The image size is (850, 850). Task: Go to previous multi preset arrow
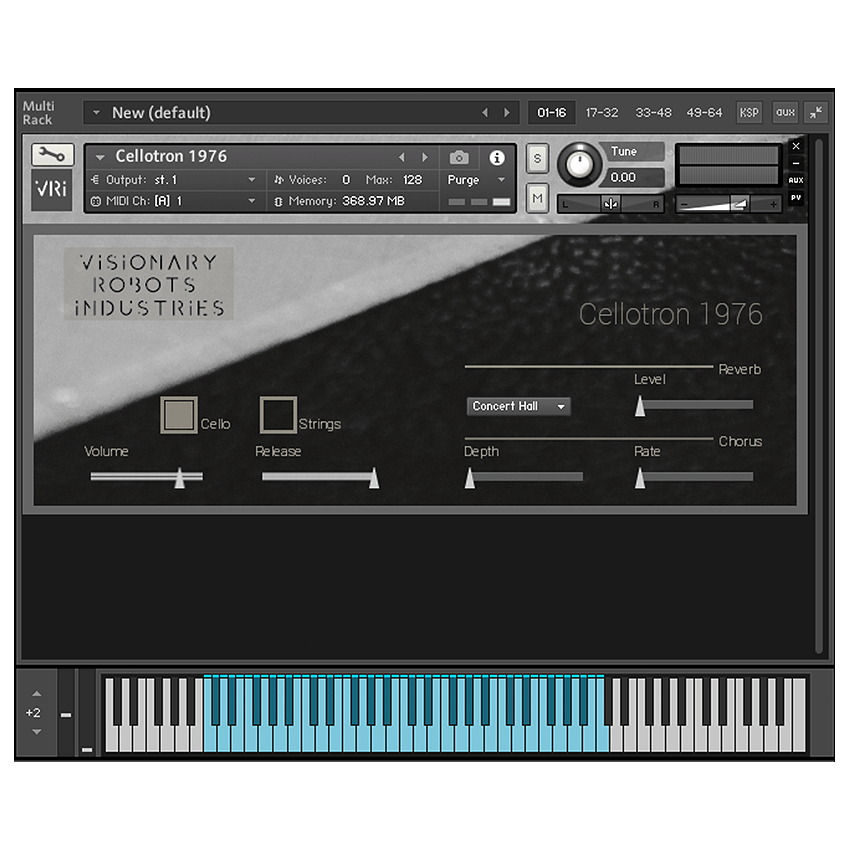[x=485, y=113]
